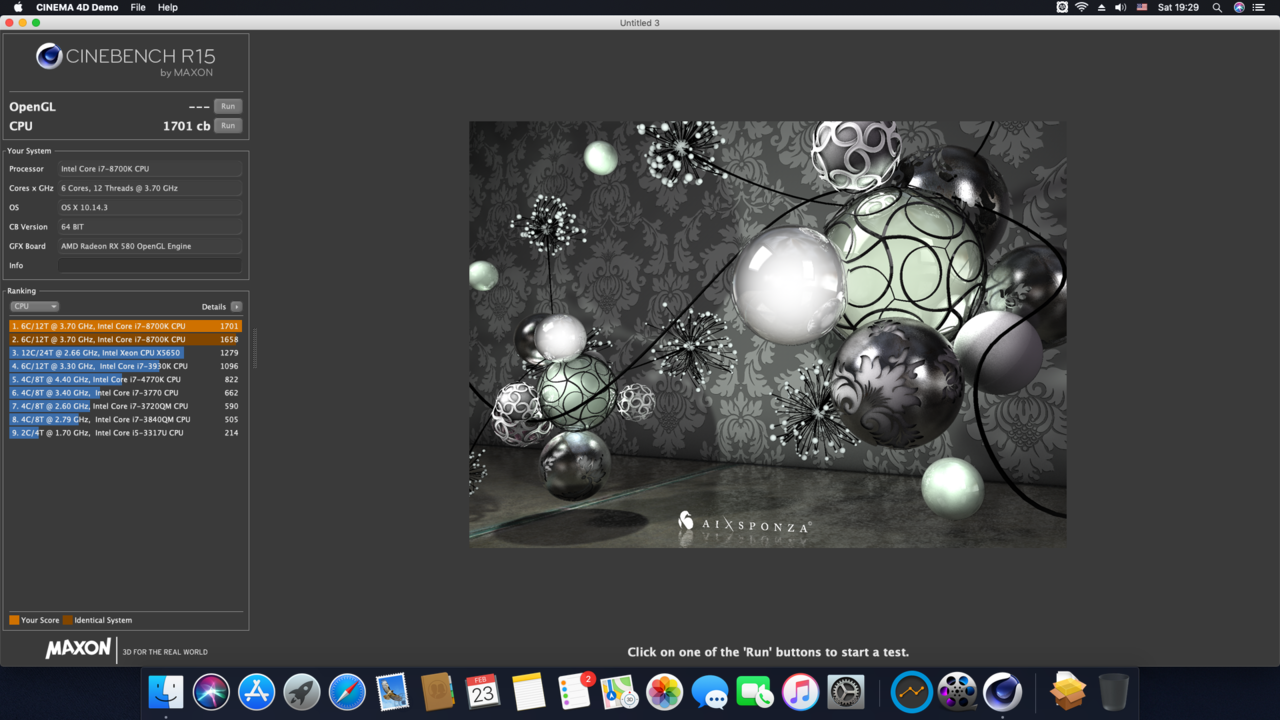
Task: Click the volume menu bar icon
Action: point(1120,7)
